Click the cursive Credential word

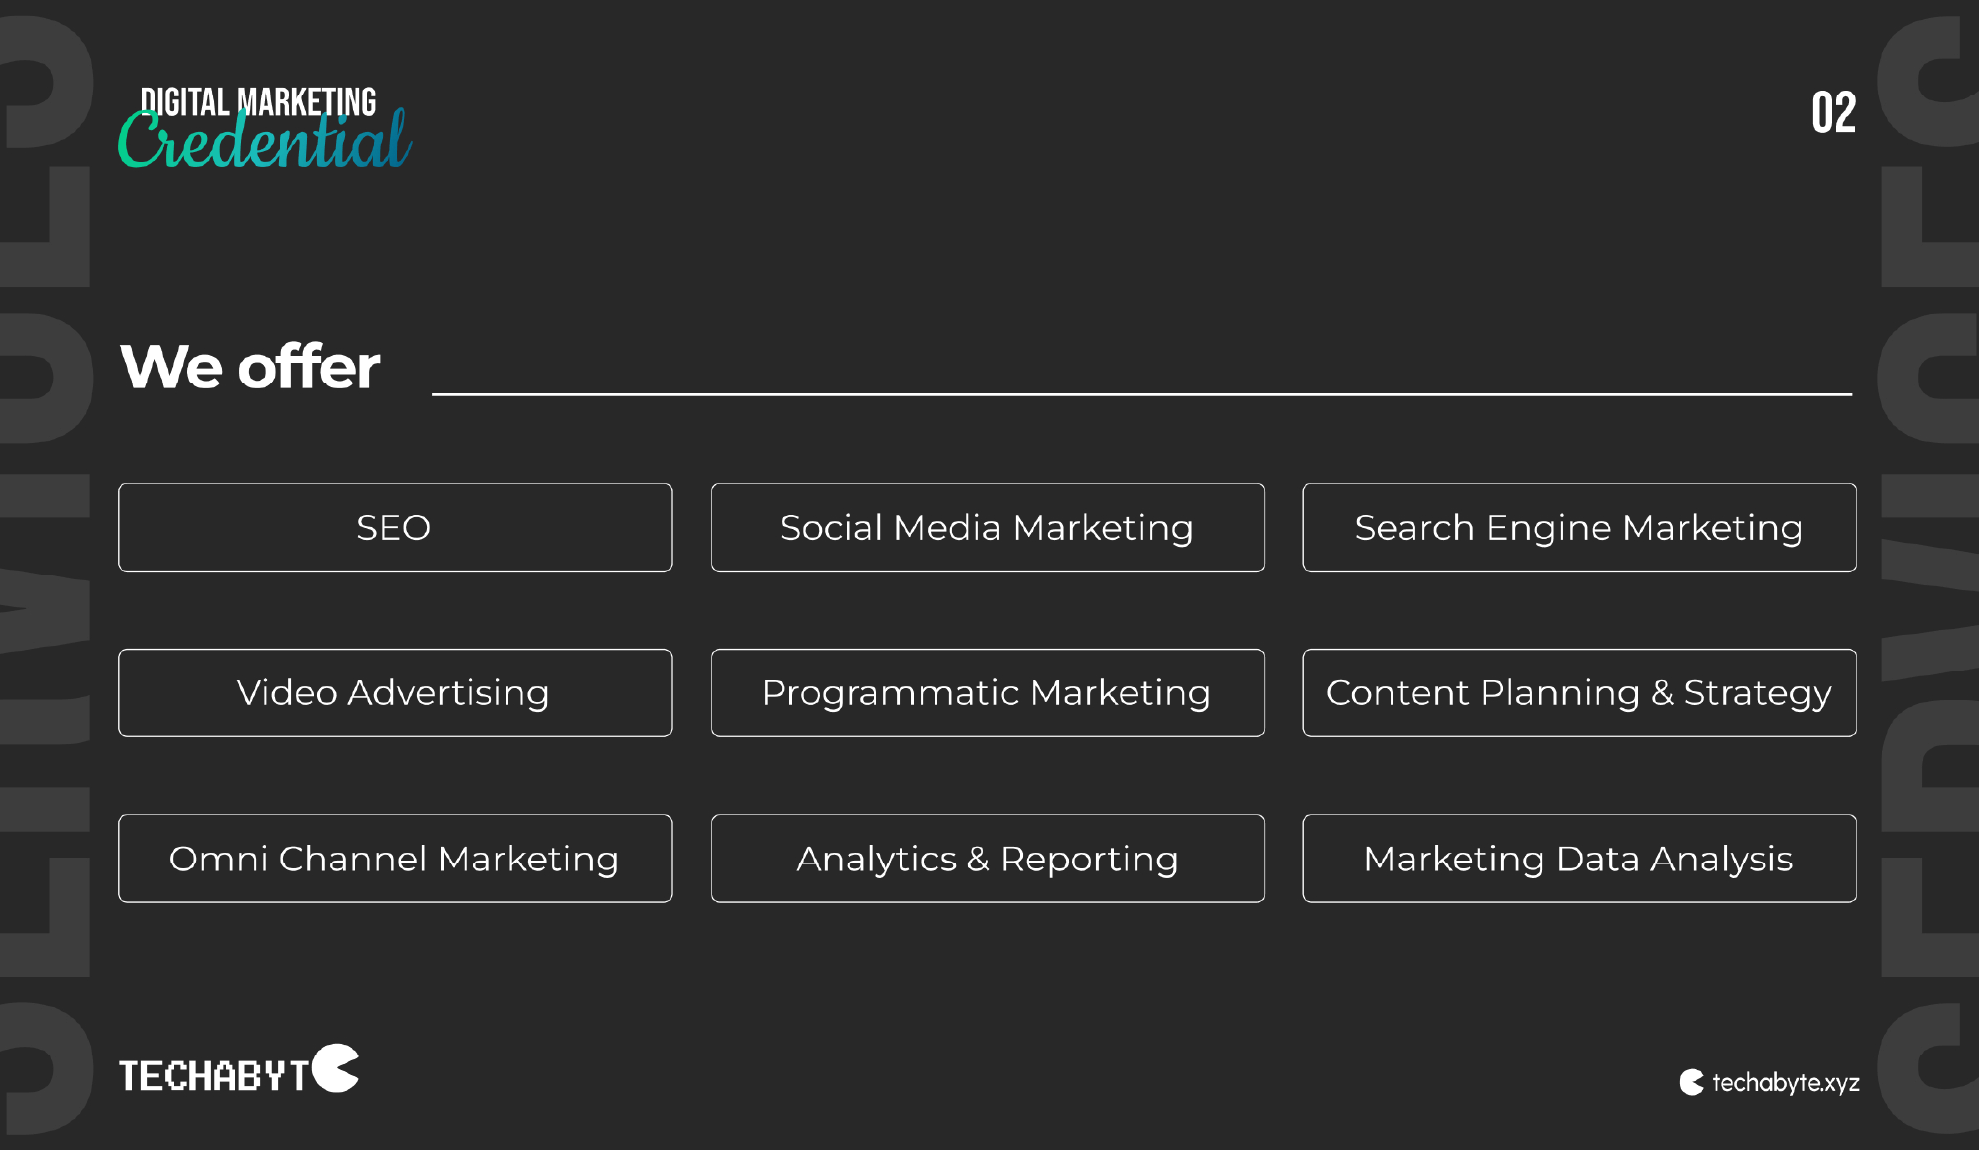click(x=265, y=140)
